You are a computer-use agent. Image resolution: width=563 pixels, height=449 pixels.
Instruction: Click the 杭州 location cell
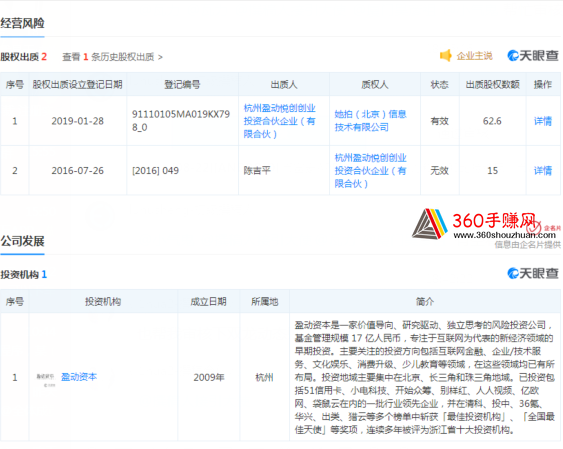(x=264, y=377)
